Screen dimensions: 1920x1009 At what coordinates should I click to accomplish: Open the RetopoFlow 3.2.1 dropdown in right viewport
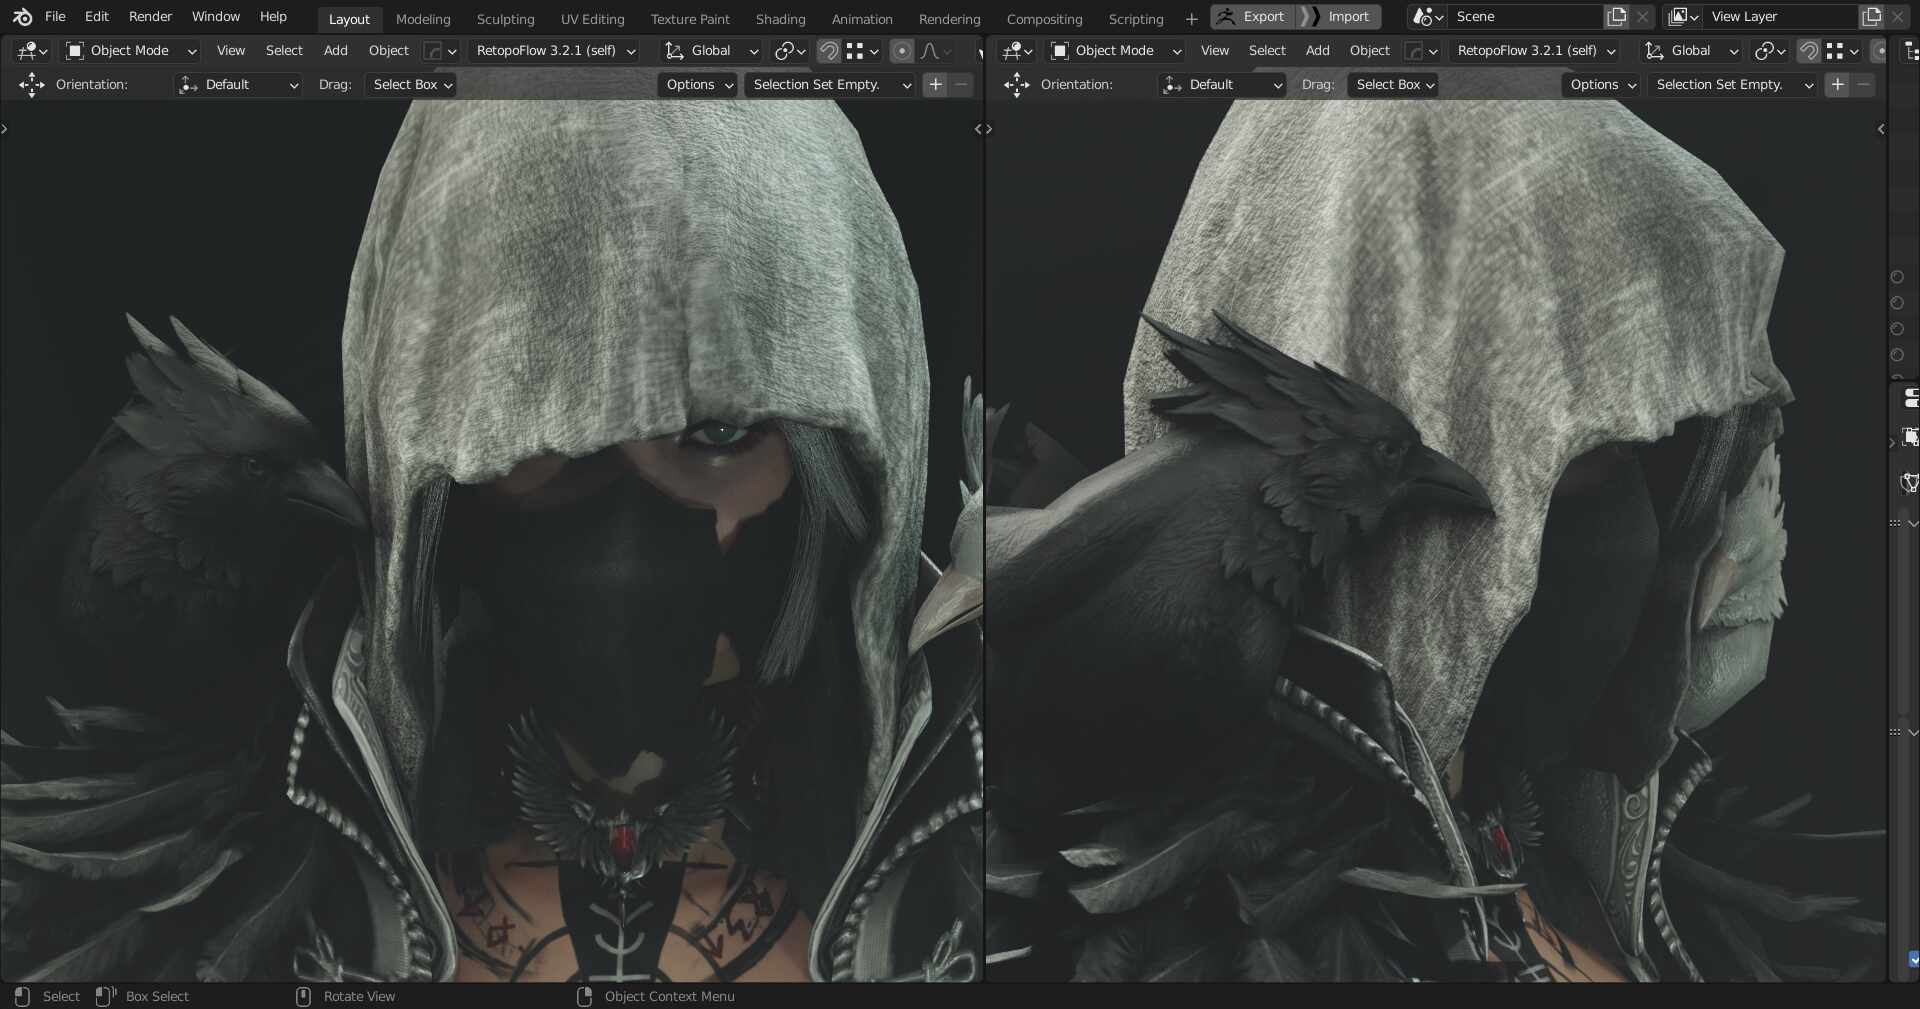click(1535, 51)
